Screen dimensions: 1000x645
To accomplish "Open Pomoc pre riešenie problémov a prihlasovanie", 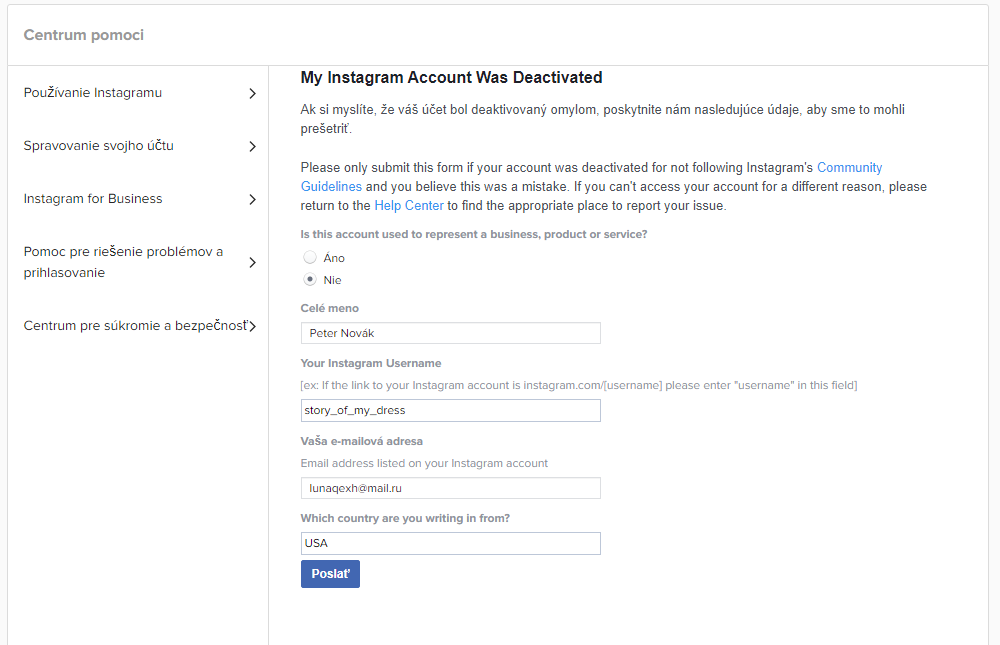I will point(123,262).
